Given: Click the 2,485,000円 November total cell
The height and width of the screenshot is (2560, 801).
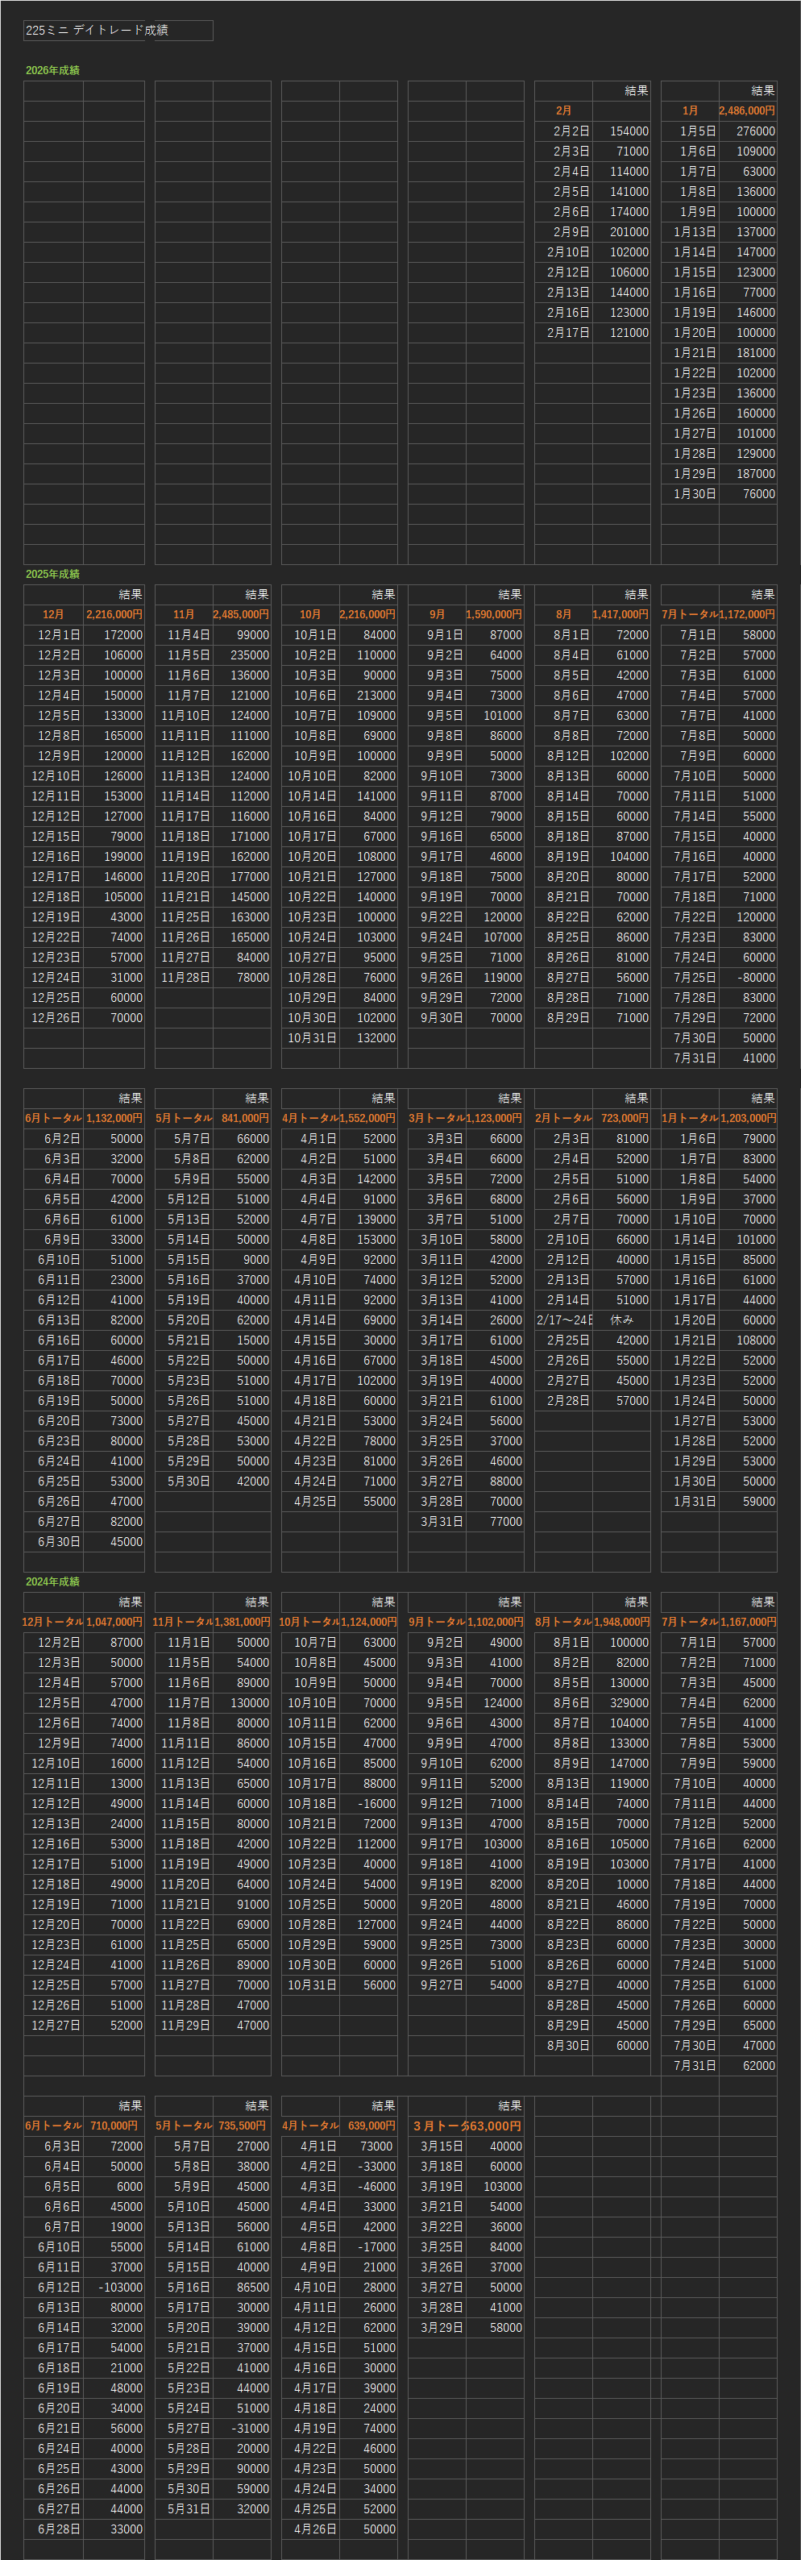Looking at the screenshot, I should (x=240, y=615).
